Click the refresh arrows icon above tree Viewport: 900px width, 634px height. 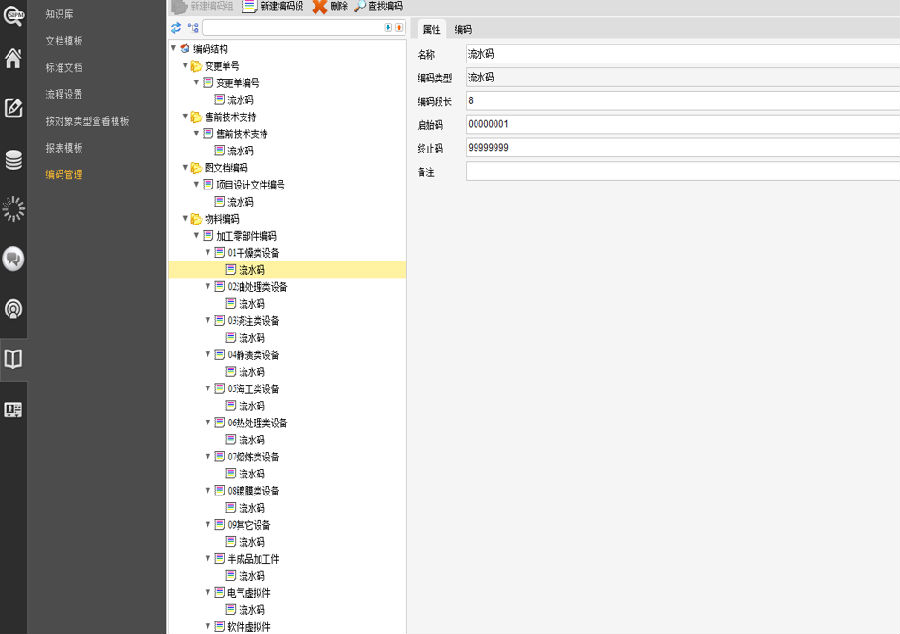click(176, 28)
